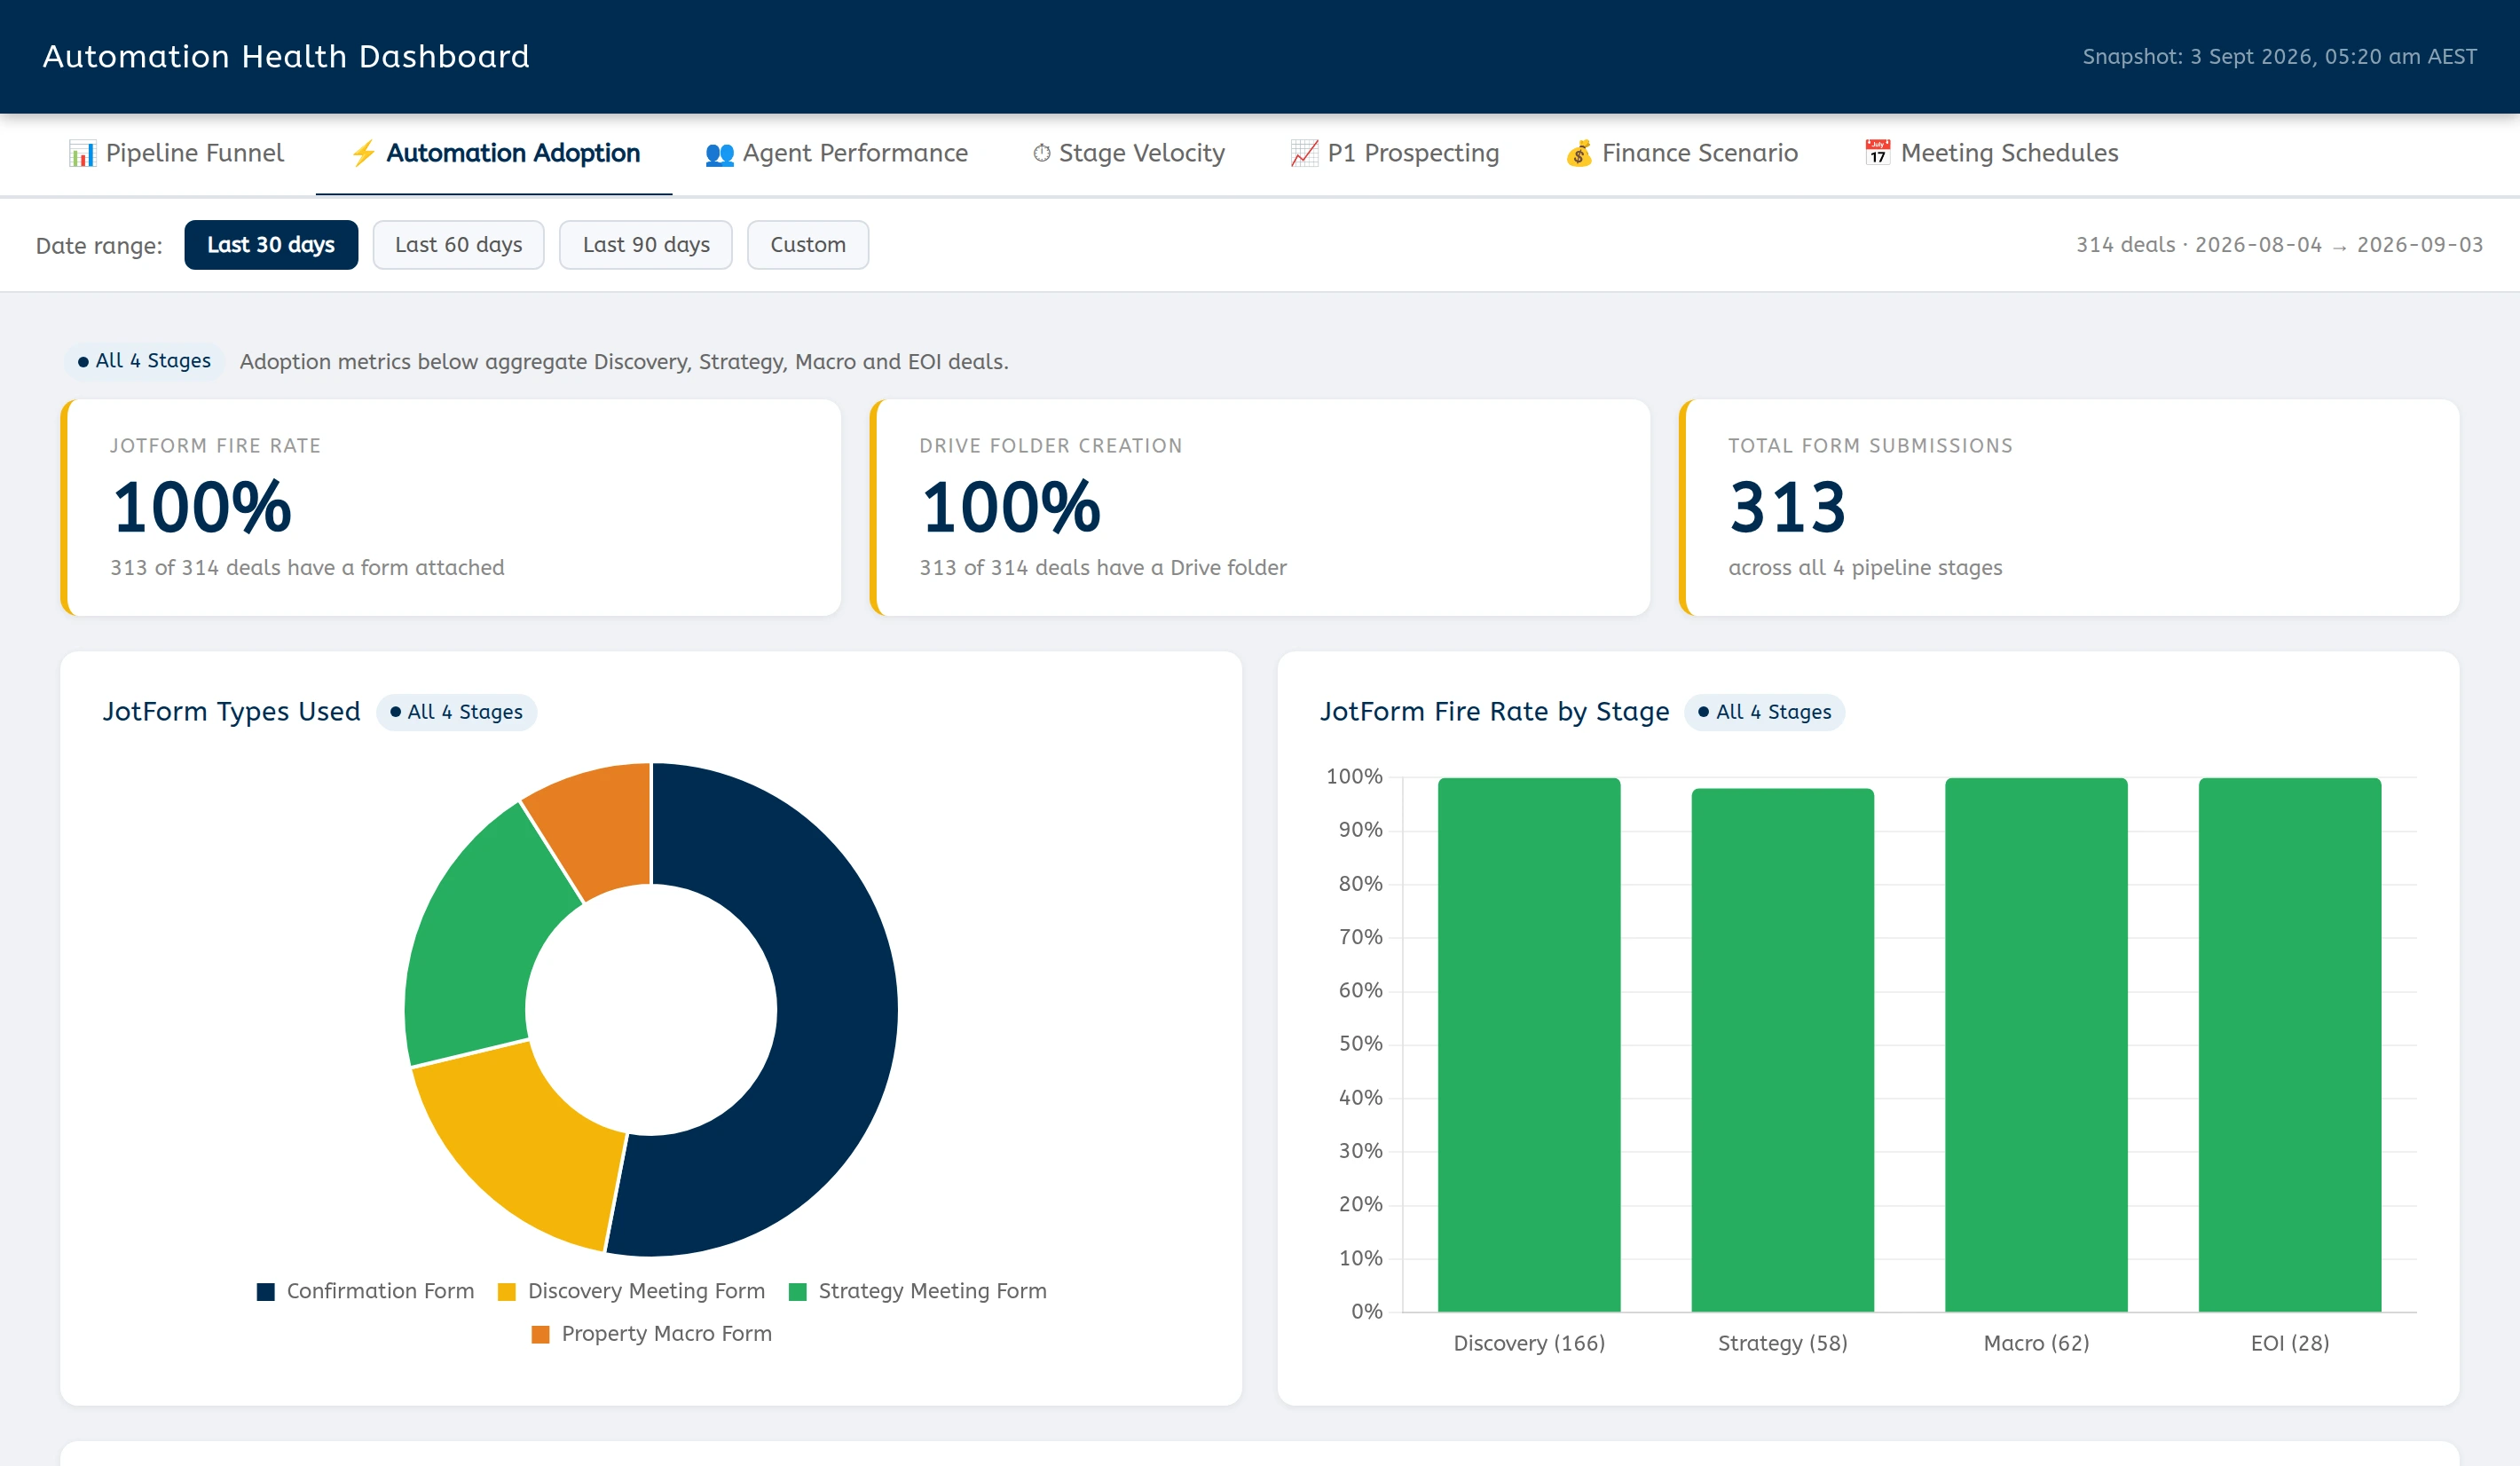Click the snapshot timestamp in header
The width and height of the screenshot is (2520, 1466).
(x=2279, y=57)
